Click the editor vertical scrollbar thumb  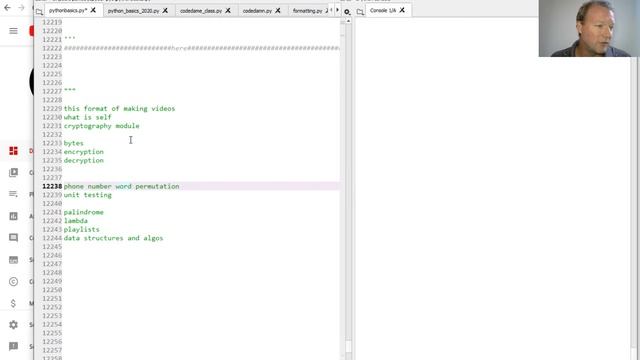349,347
